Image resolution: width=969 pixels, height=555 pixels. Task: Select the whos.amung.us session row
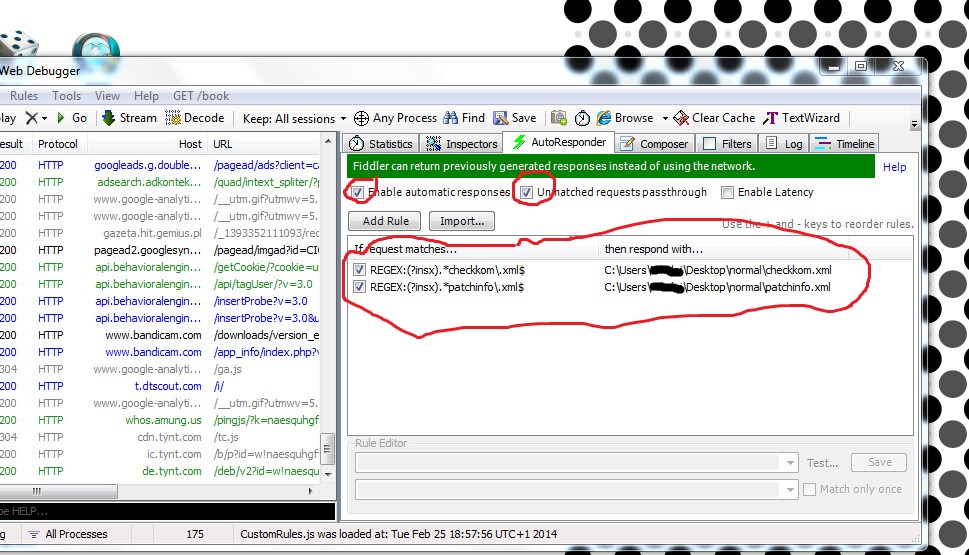[159, 420]
